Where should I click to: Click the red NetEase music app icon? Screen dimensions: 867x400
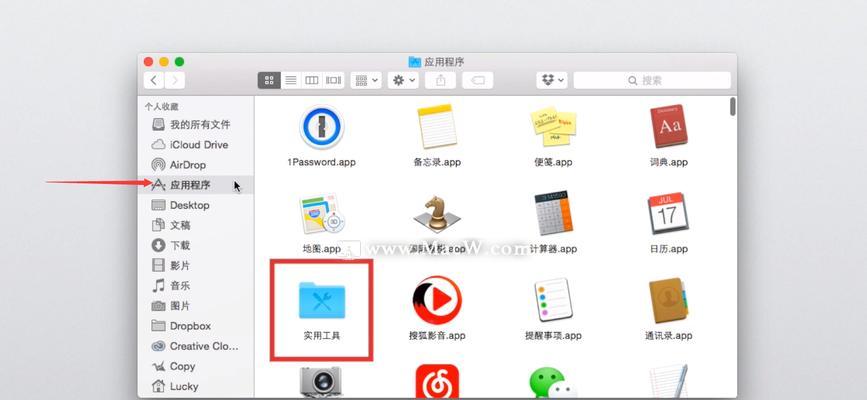coord(437,382)
